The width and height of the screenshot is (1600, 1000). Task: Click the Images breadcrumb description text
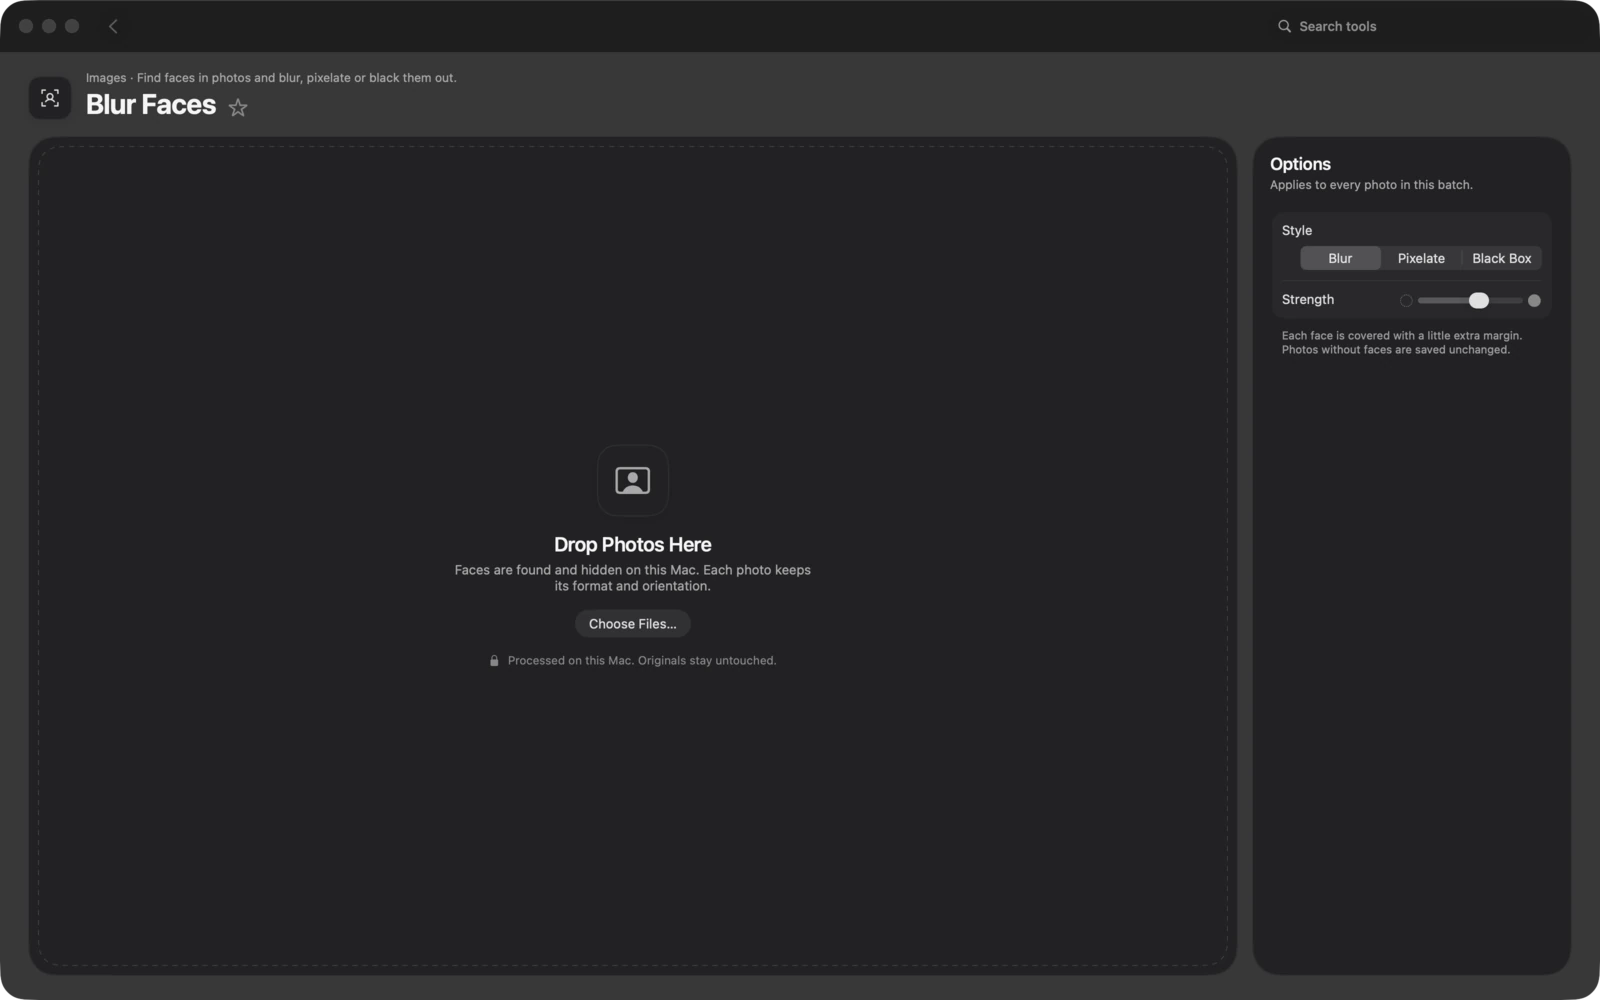[x=271, y=78]
